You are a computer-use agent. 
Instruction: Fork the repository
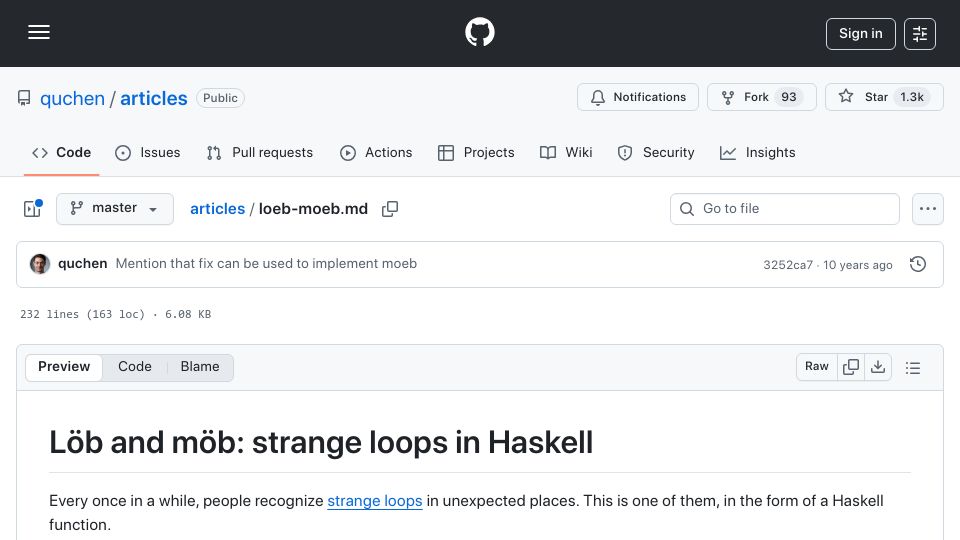(x=762, y=97)
